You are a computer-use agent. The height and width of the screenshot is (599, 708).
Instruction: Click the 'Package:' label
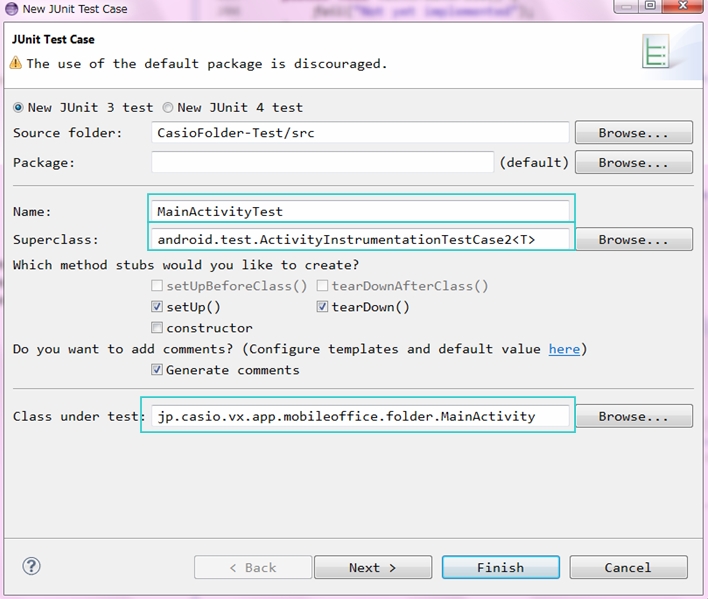pyautogui.click(x=44, y=163)
